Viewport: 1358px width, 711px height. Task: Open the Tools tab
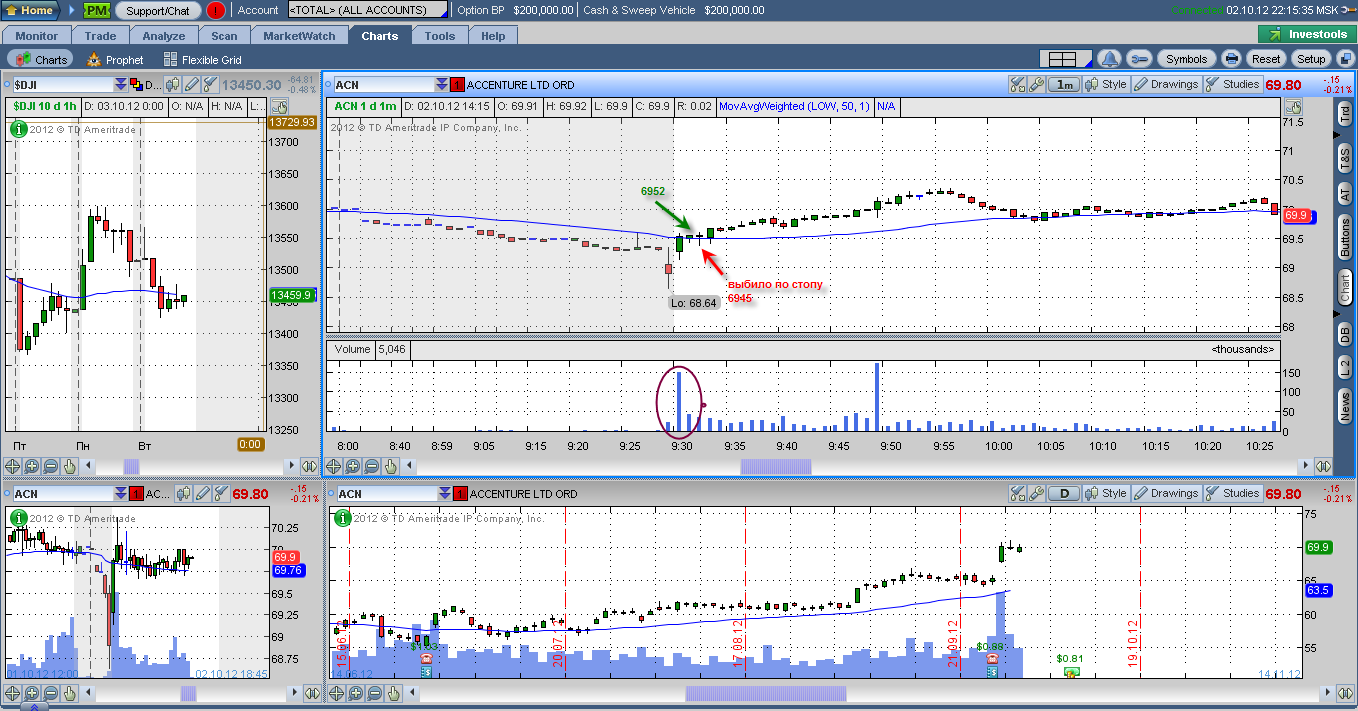440,36
